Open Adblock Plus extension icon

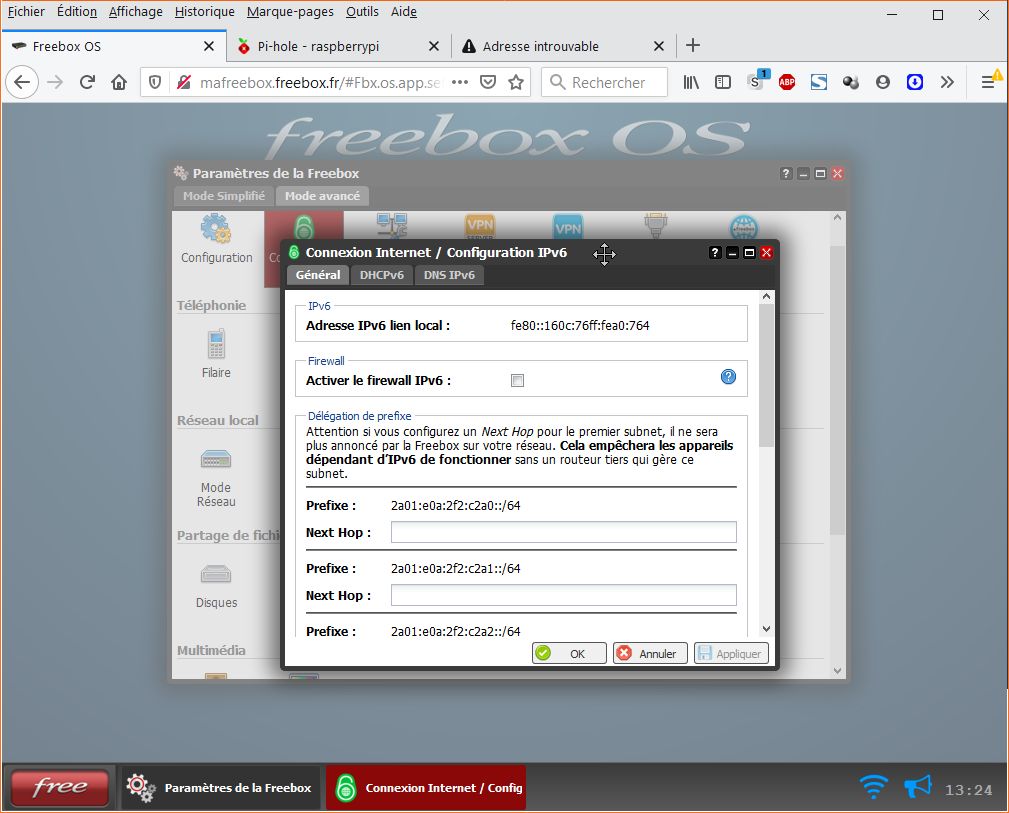pos(787,82)
